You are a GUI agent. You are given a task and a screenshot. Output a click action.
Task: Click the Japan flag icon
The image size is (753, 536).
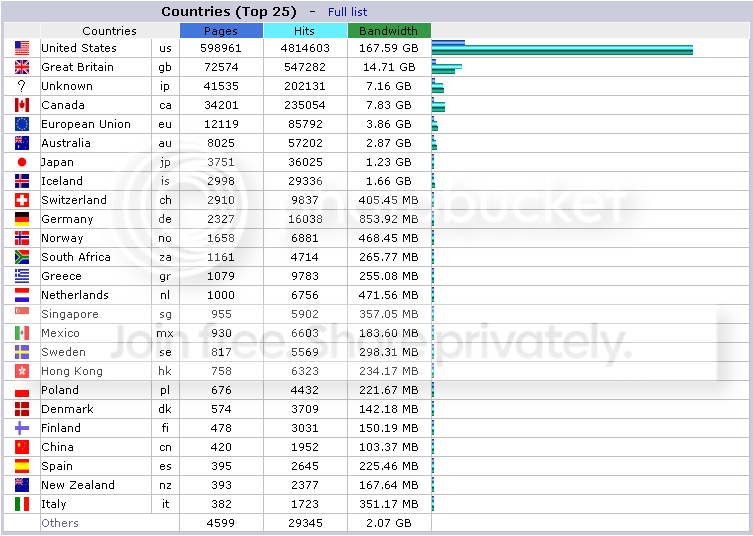pyautogui.click(x=22, y=162)
